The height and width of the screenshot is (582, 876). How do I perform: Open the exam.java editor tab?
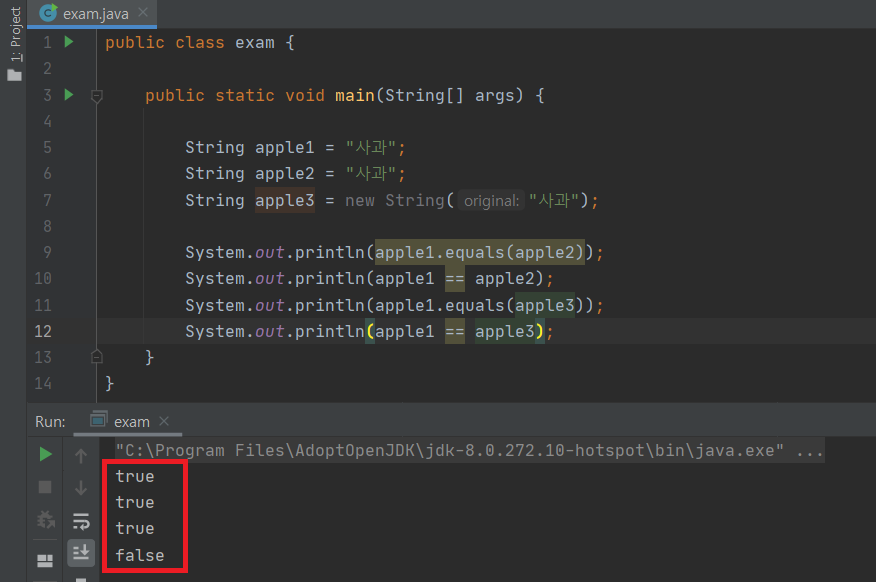coord(92,13)
